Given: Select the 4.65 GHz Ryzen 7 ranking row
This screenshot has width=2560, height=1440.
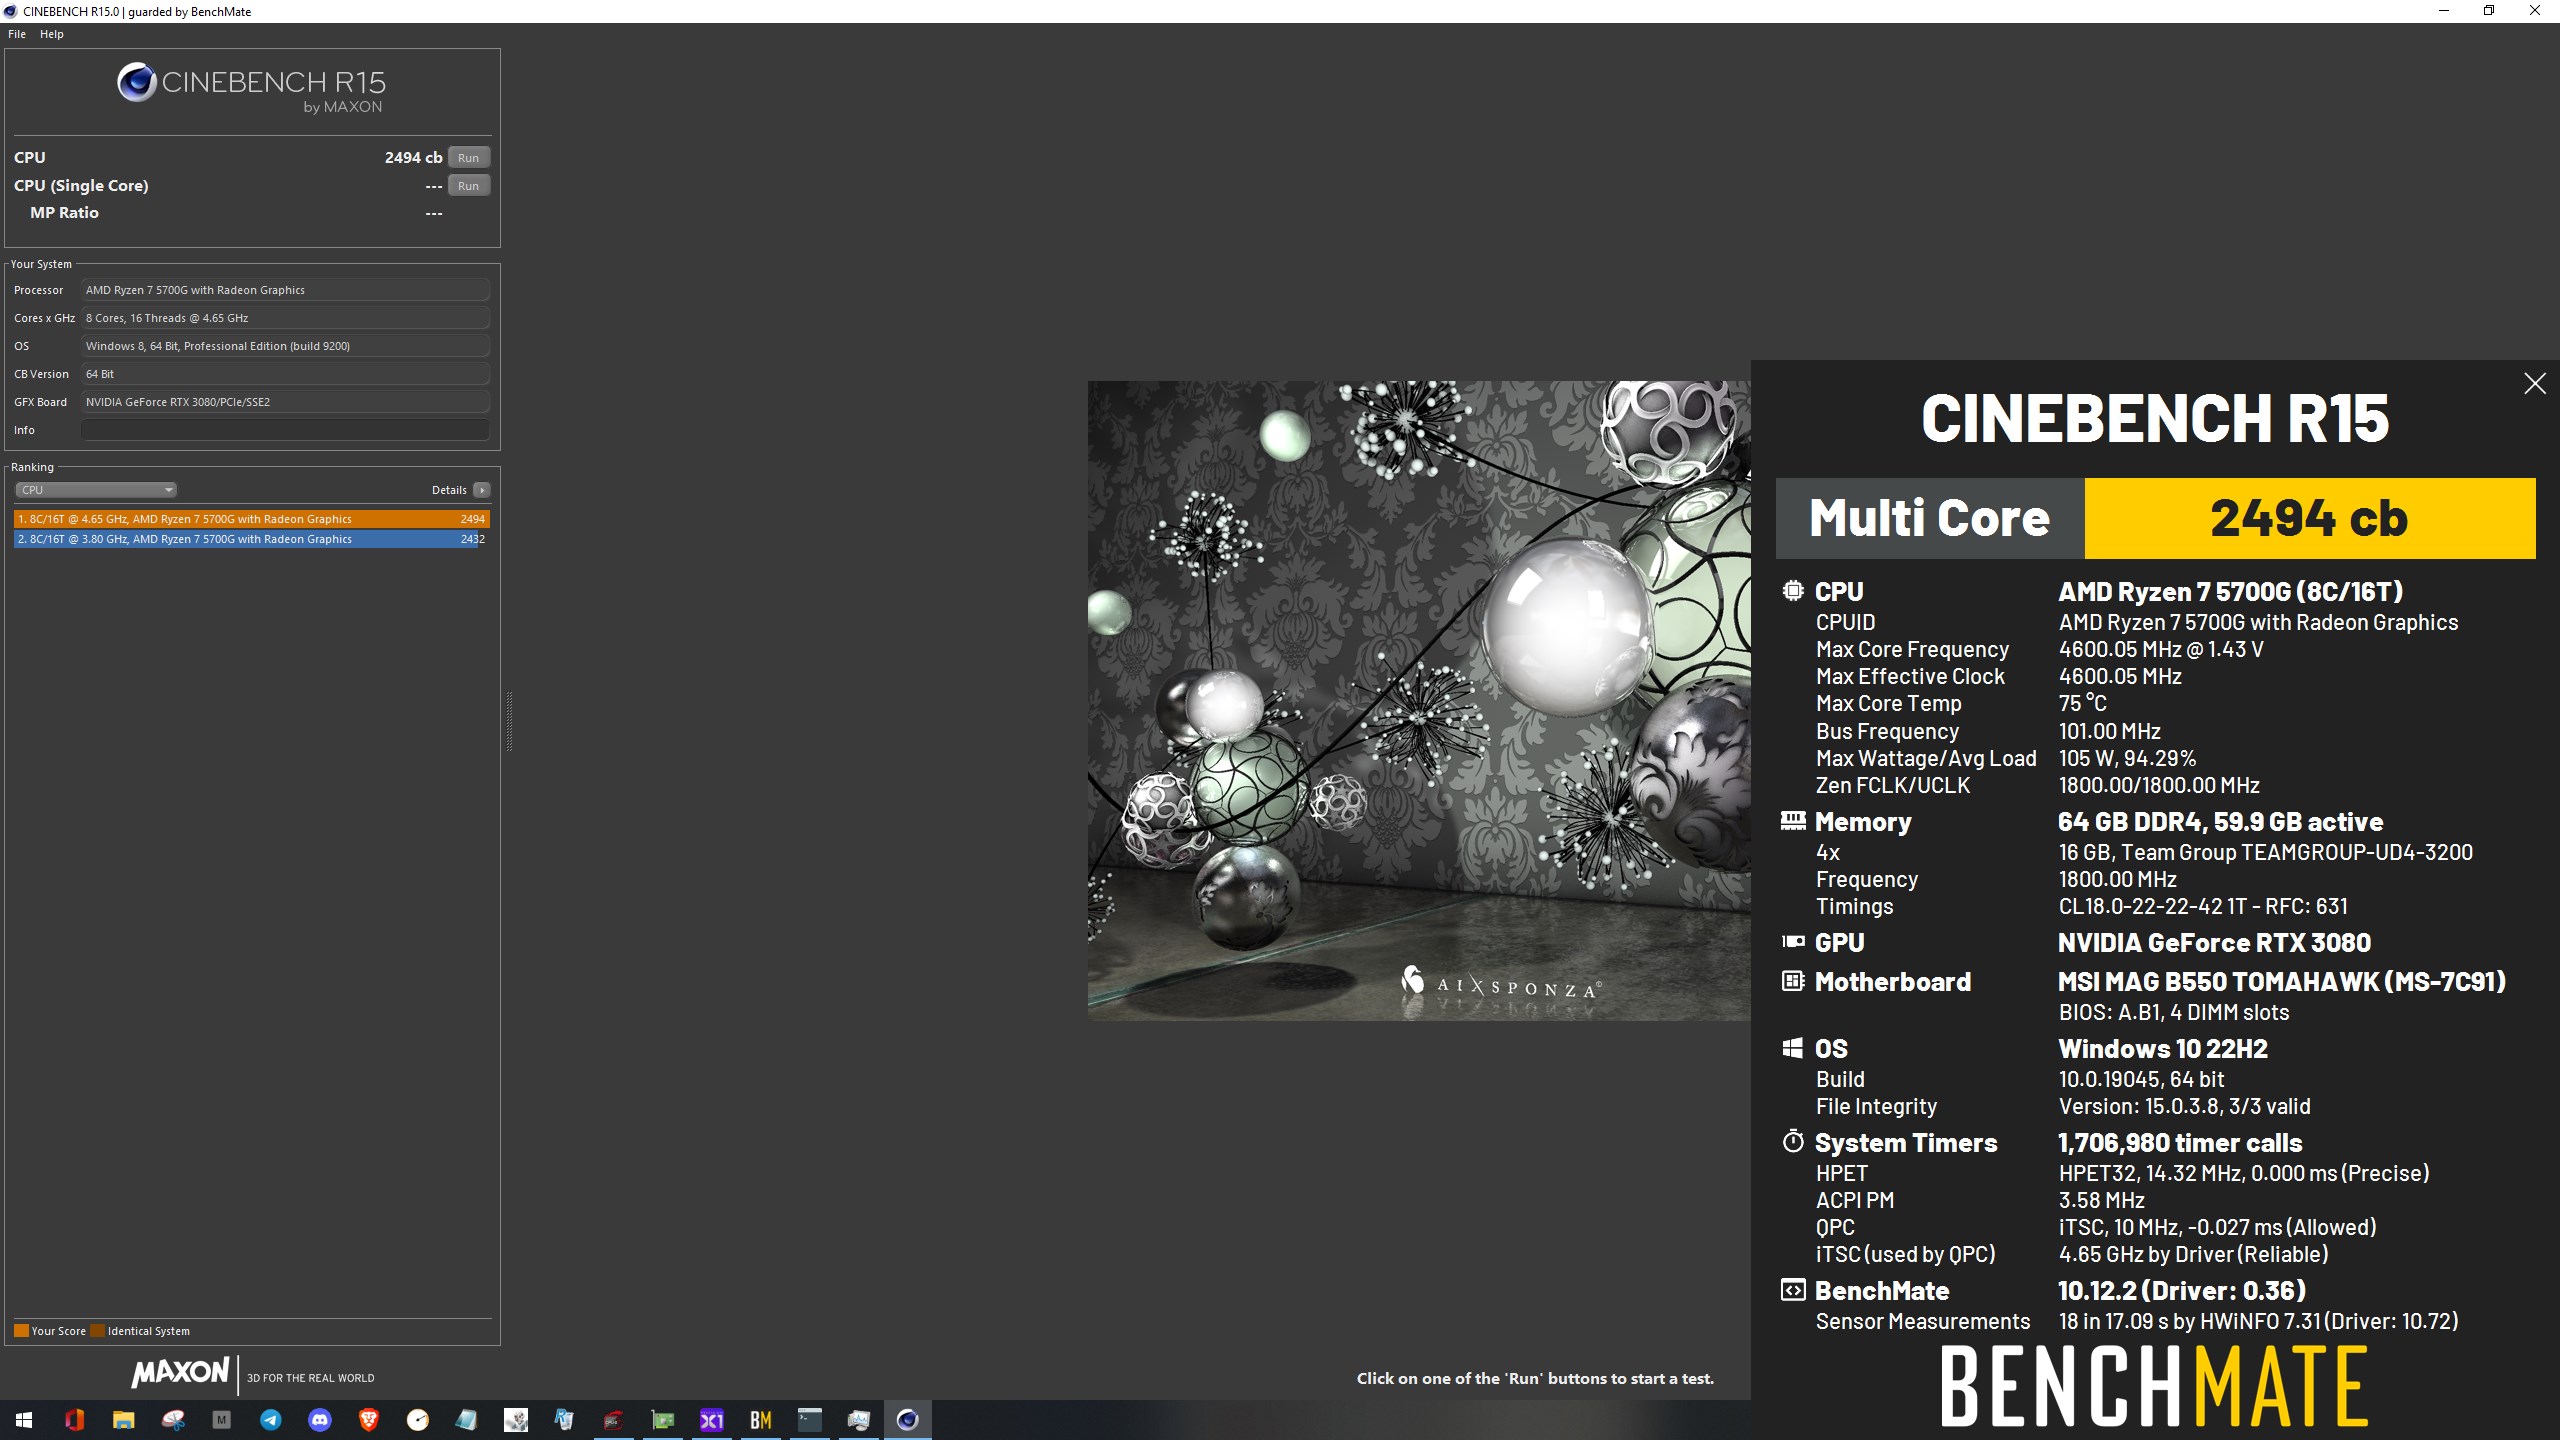Looking at the screenshot, I should click(x=252, y=519).
